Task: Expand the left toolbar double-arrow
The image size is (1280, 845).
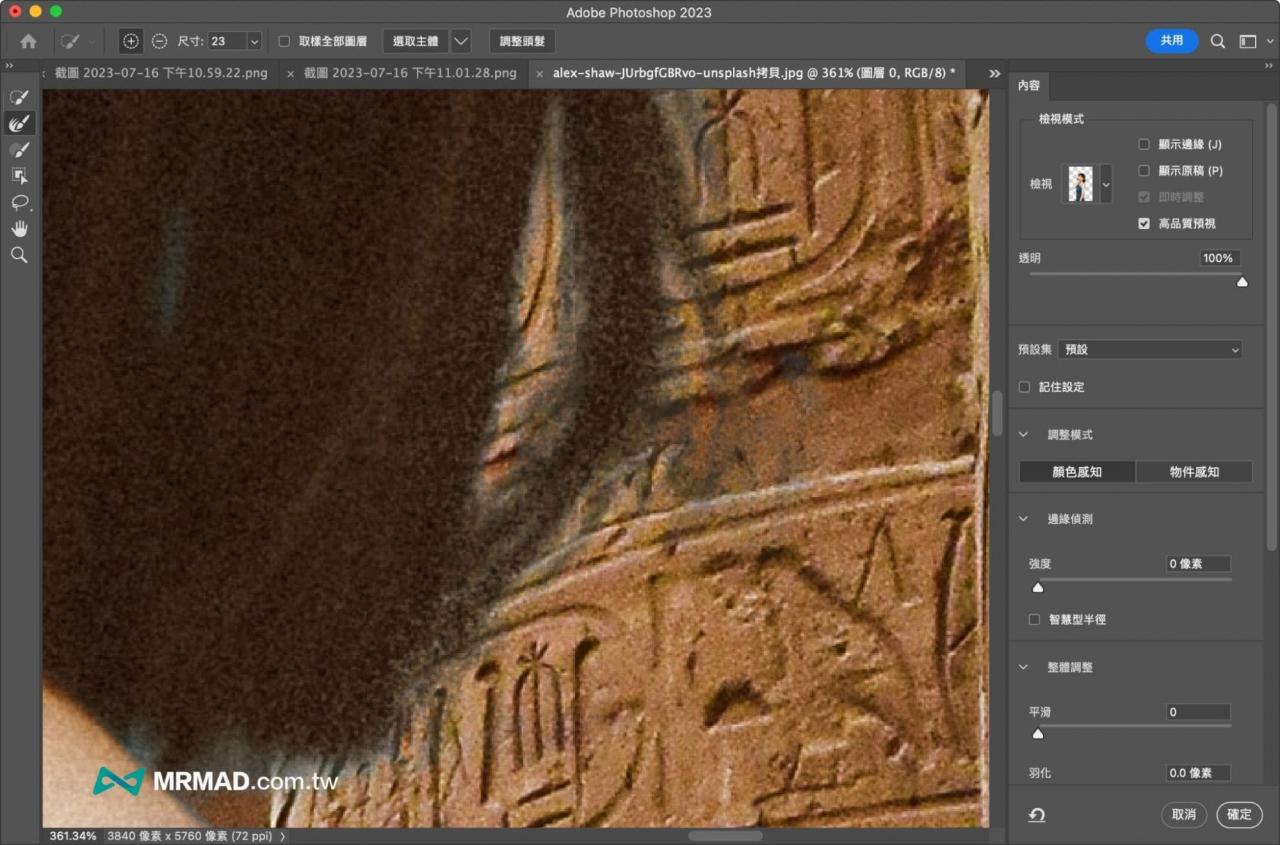Action: click(x=9, y=65)
